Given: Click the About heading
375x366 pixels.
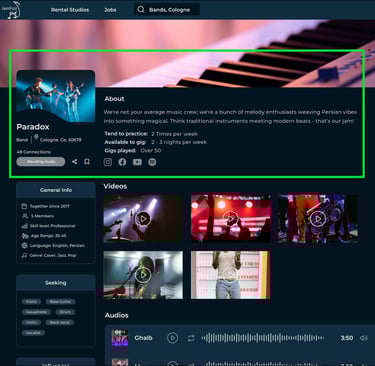Looking at the screenshot, I should pyautogui.click(x=114, y=99).
